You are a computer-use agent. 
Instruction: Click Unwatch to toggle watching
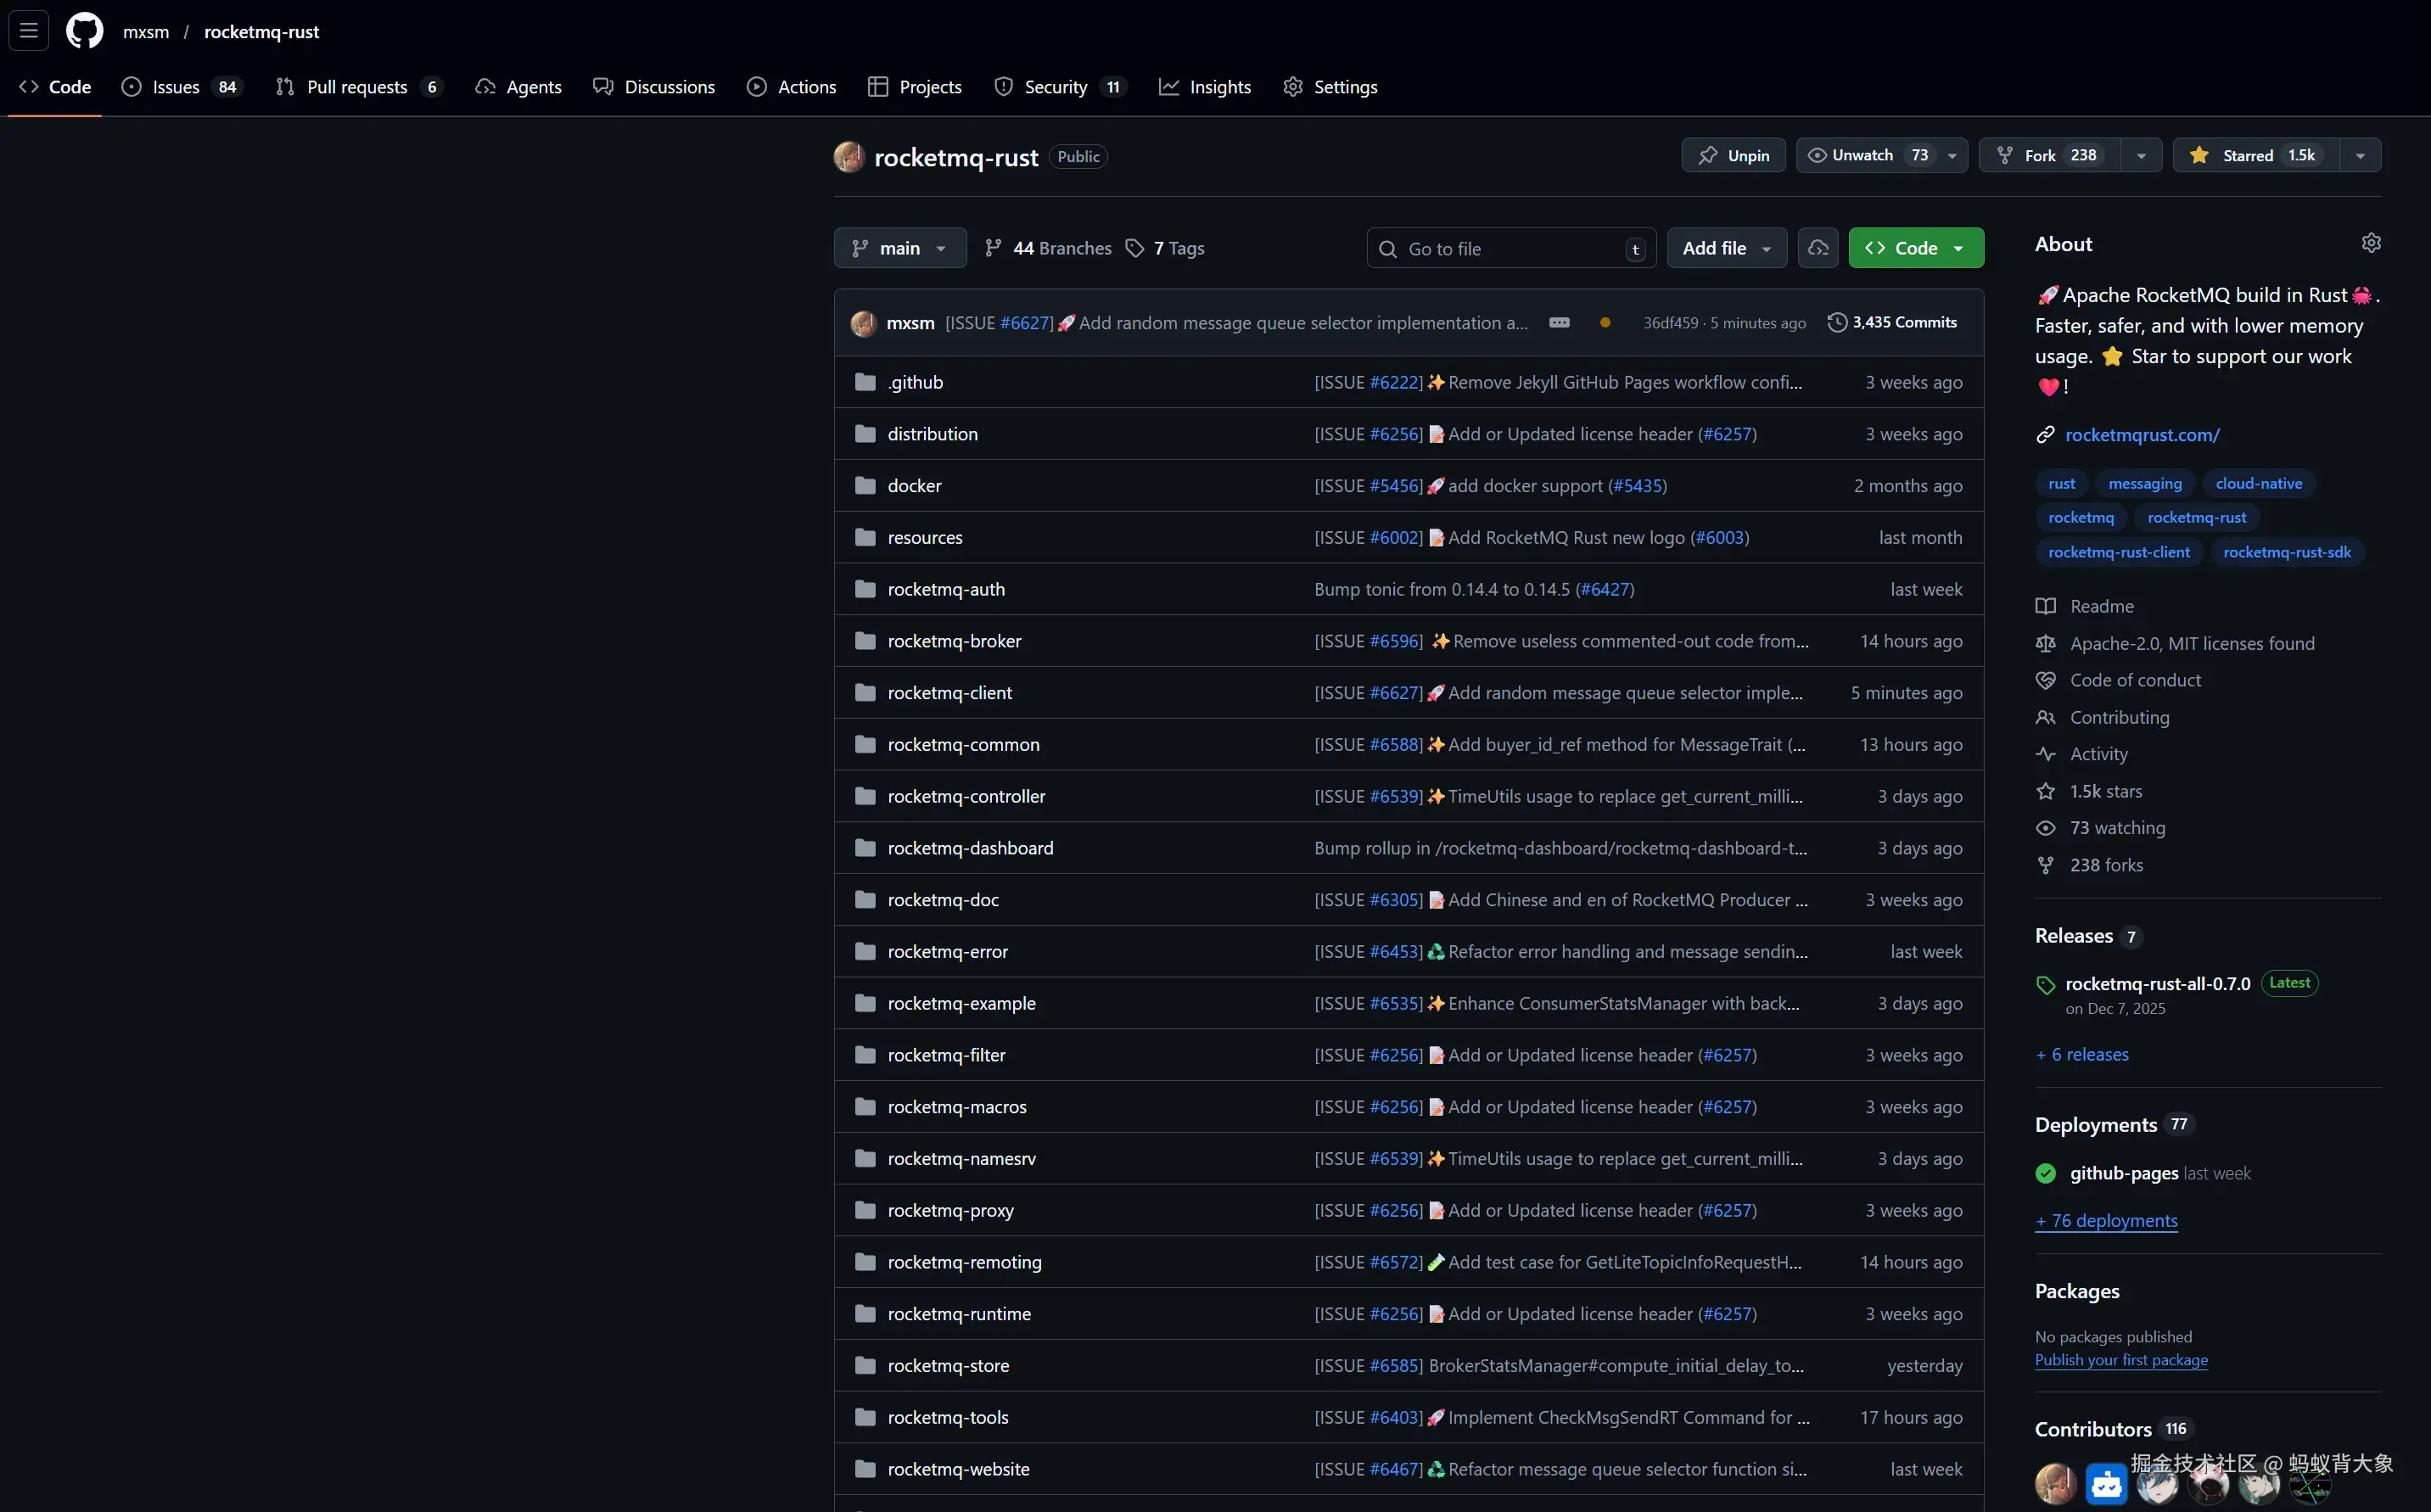(1862, 155)
